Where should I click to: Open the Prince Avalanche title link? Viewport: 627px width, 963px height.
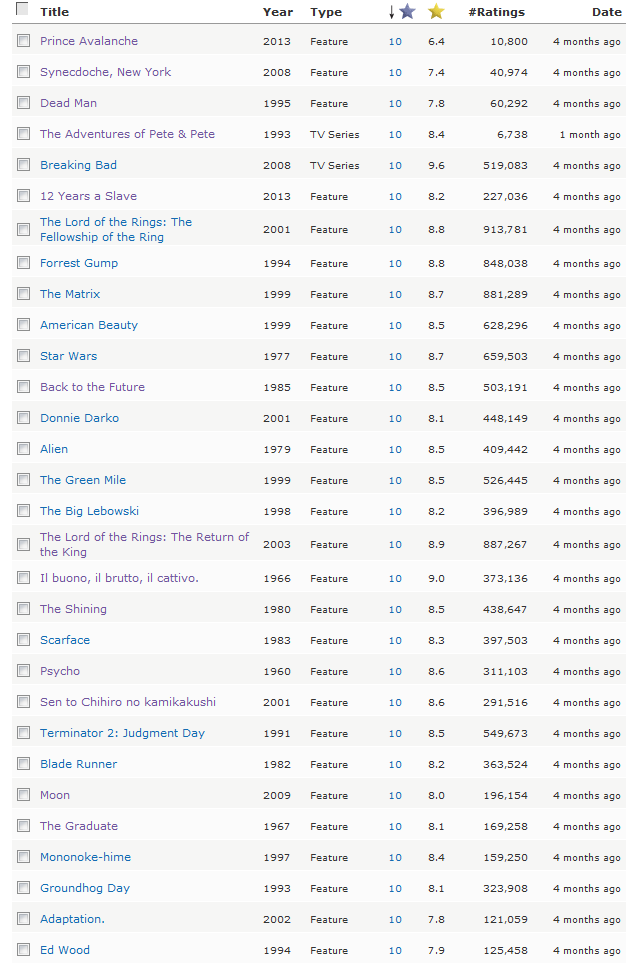coord(89,41)
